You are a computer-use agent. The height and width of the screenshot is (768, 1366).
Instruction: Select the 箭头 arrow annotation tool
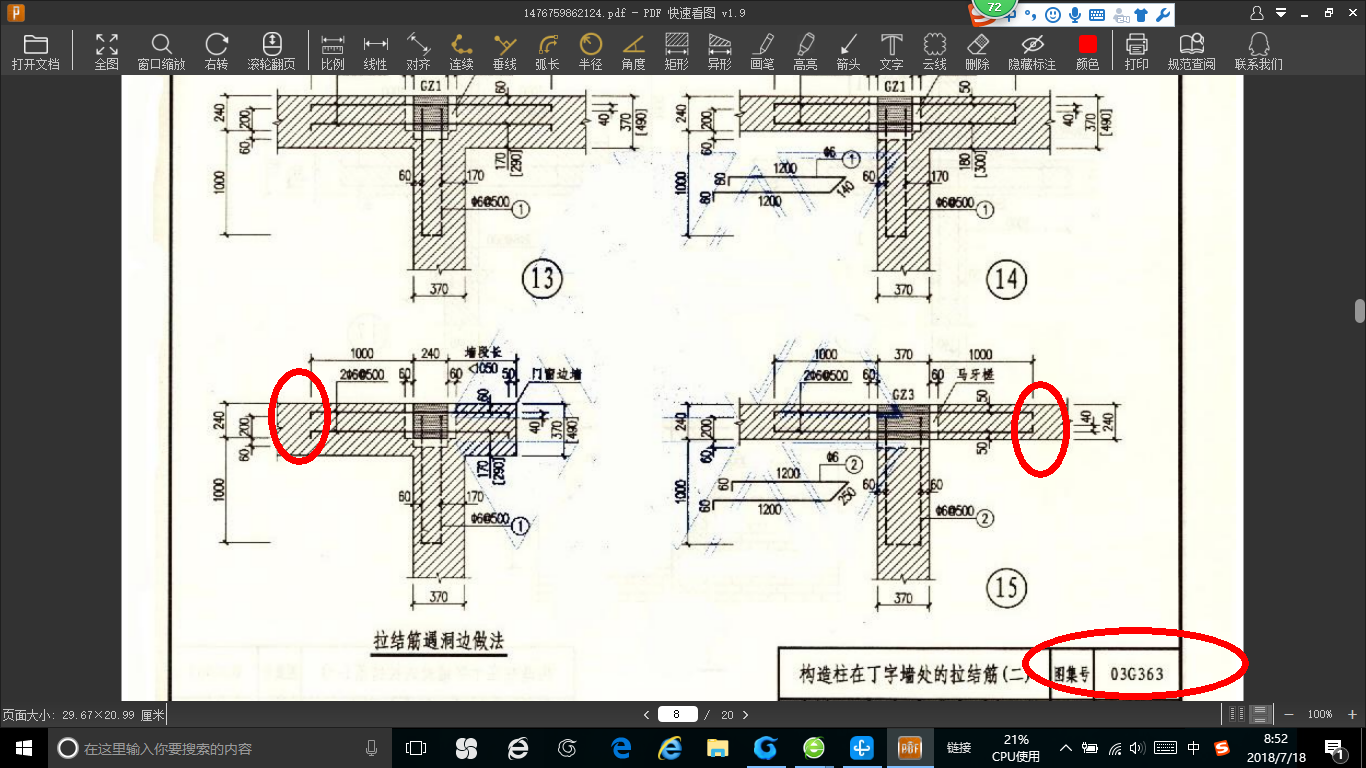pyautogui.click(x=848, y=51)
